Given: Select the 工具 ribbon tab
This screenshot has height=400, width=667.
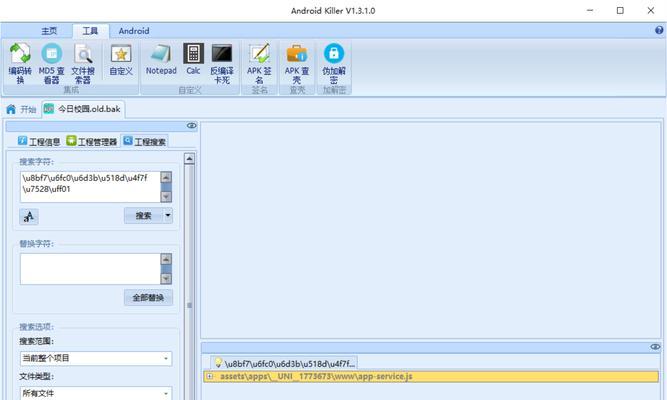Looking at the screenshot, I should (x=90, y=31).
